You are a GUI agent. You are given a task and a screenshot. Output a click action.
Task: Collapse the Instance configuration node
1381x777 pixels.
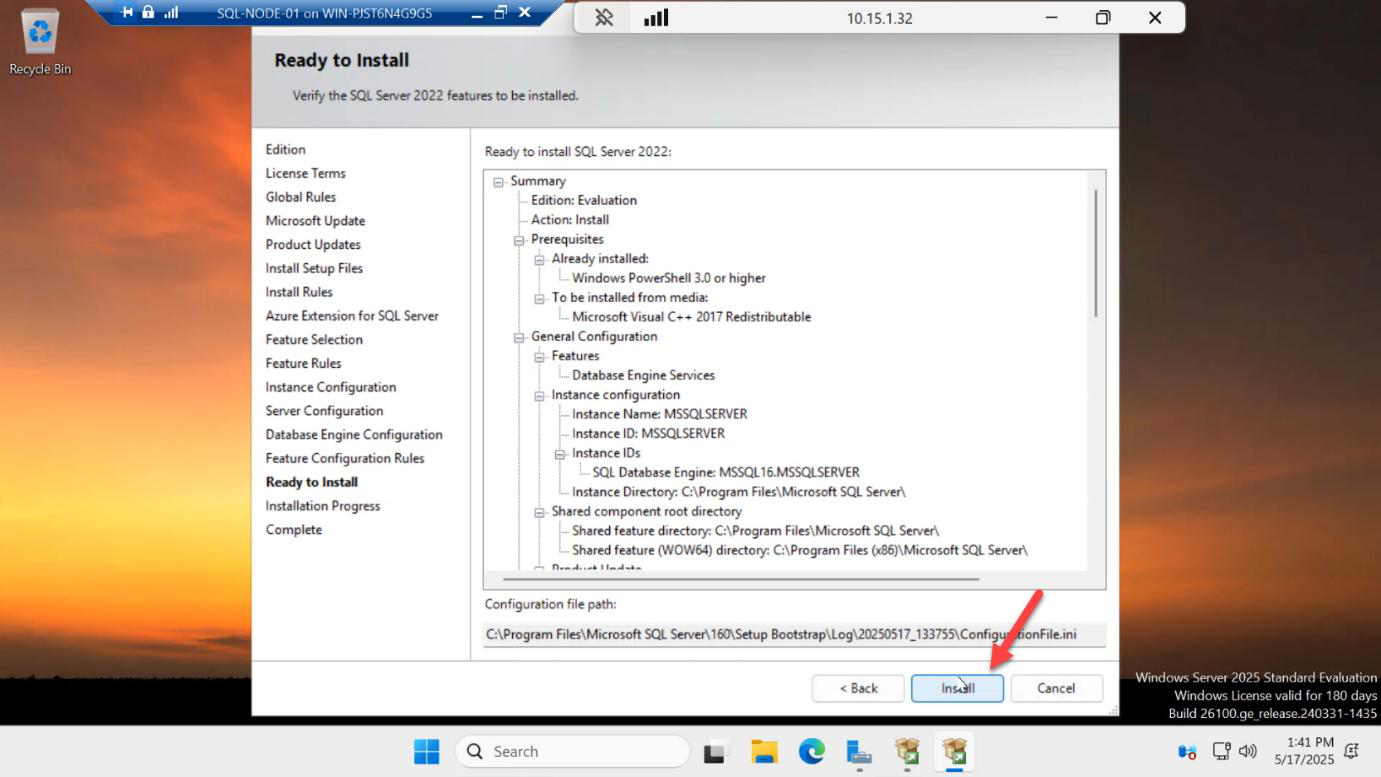pyautogui.click(x=539, y=395)
